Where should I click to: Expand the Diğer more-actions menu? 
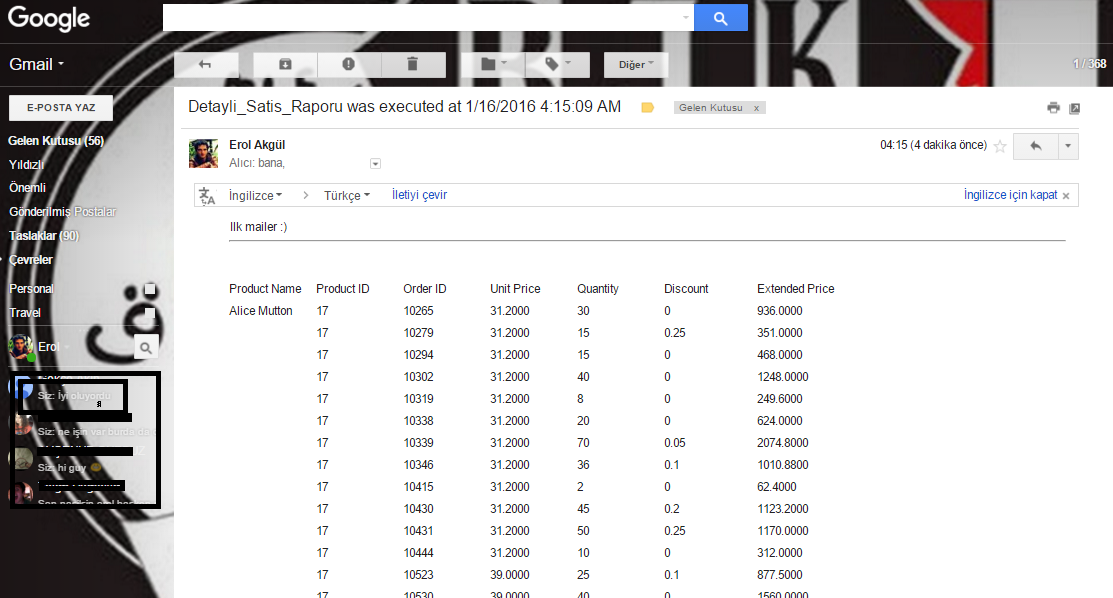click(x=635, y=65)
